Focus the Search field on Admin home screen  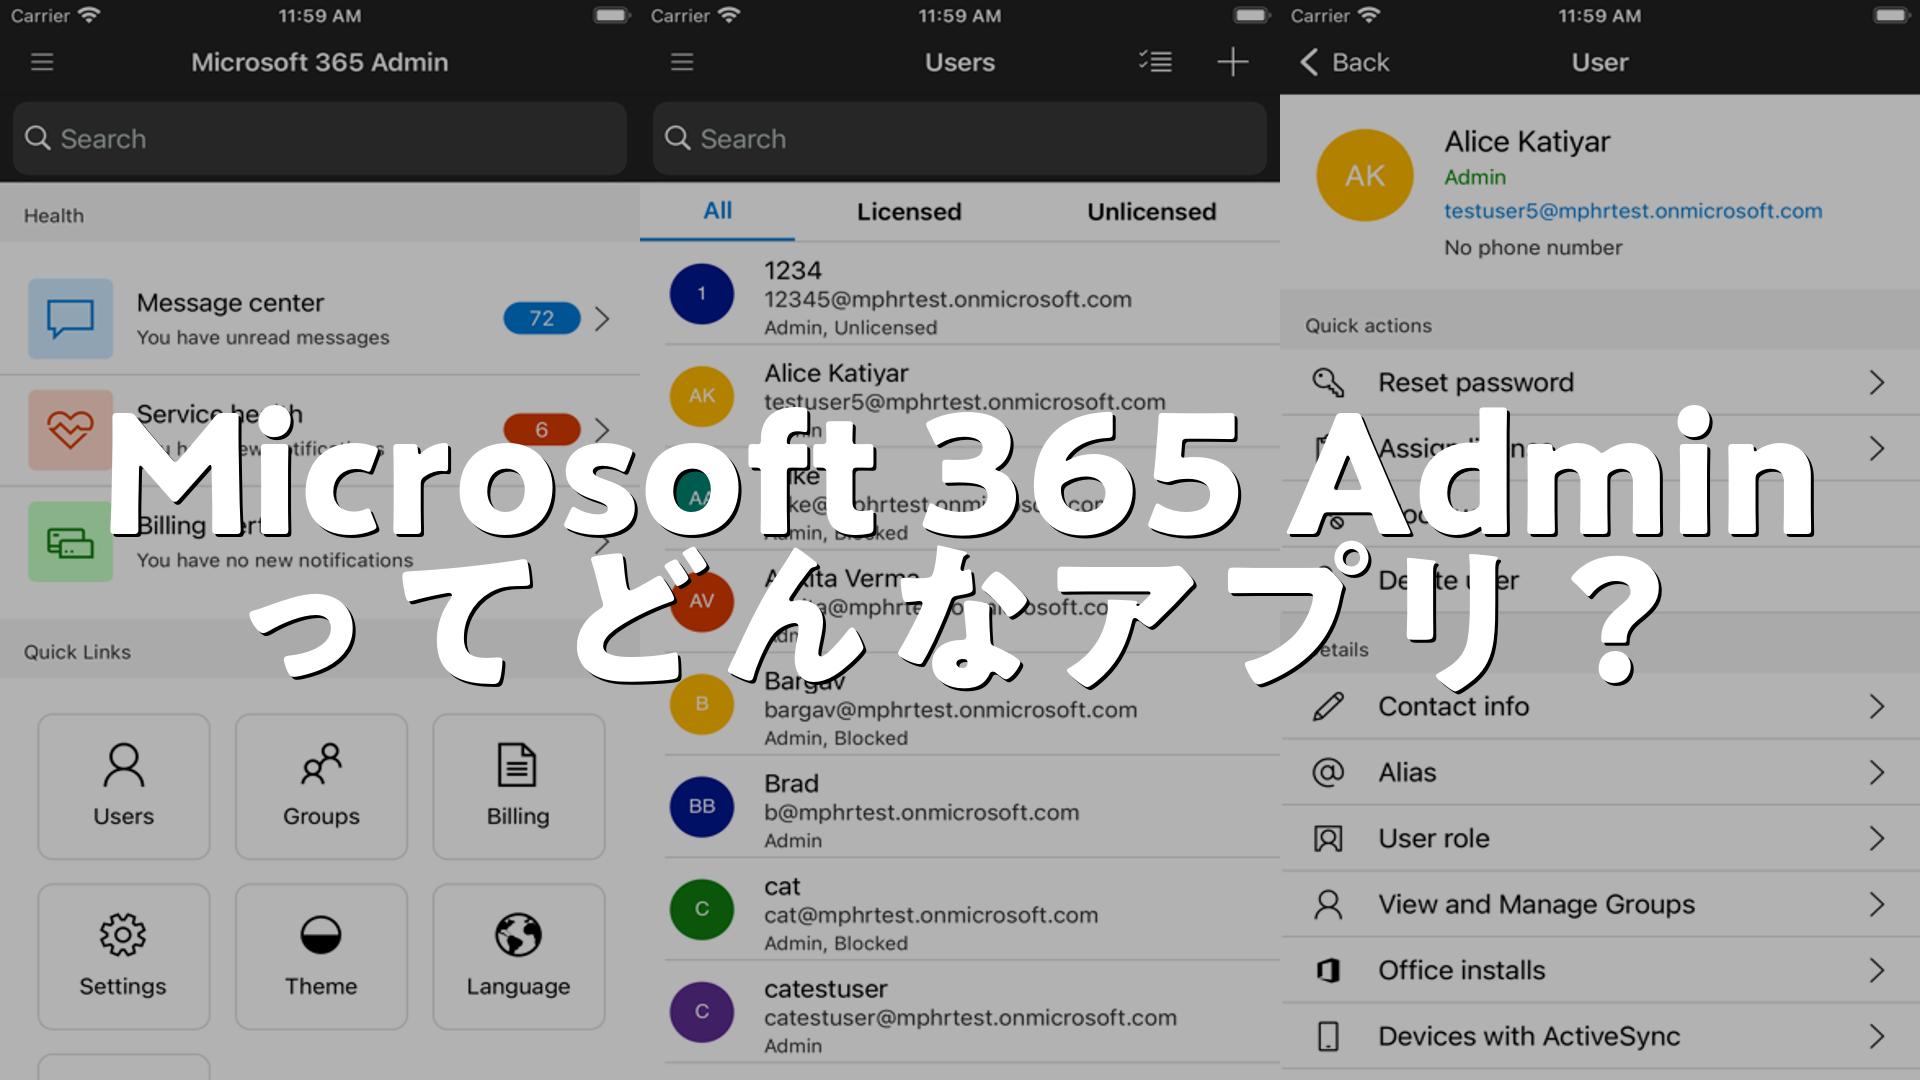[320, 138]
